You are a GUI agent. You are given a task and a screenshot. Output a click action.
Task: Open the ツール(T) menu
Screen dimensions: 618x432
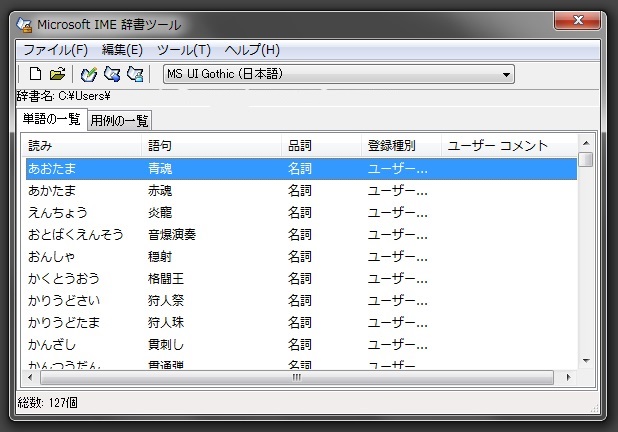coord(184,50)
